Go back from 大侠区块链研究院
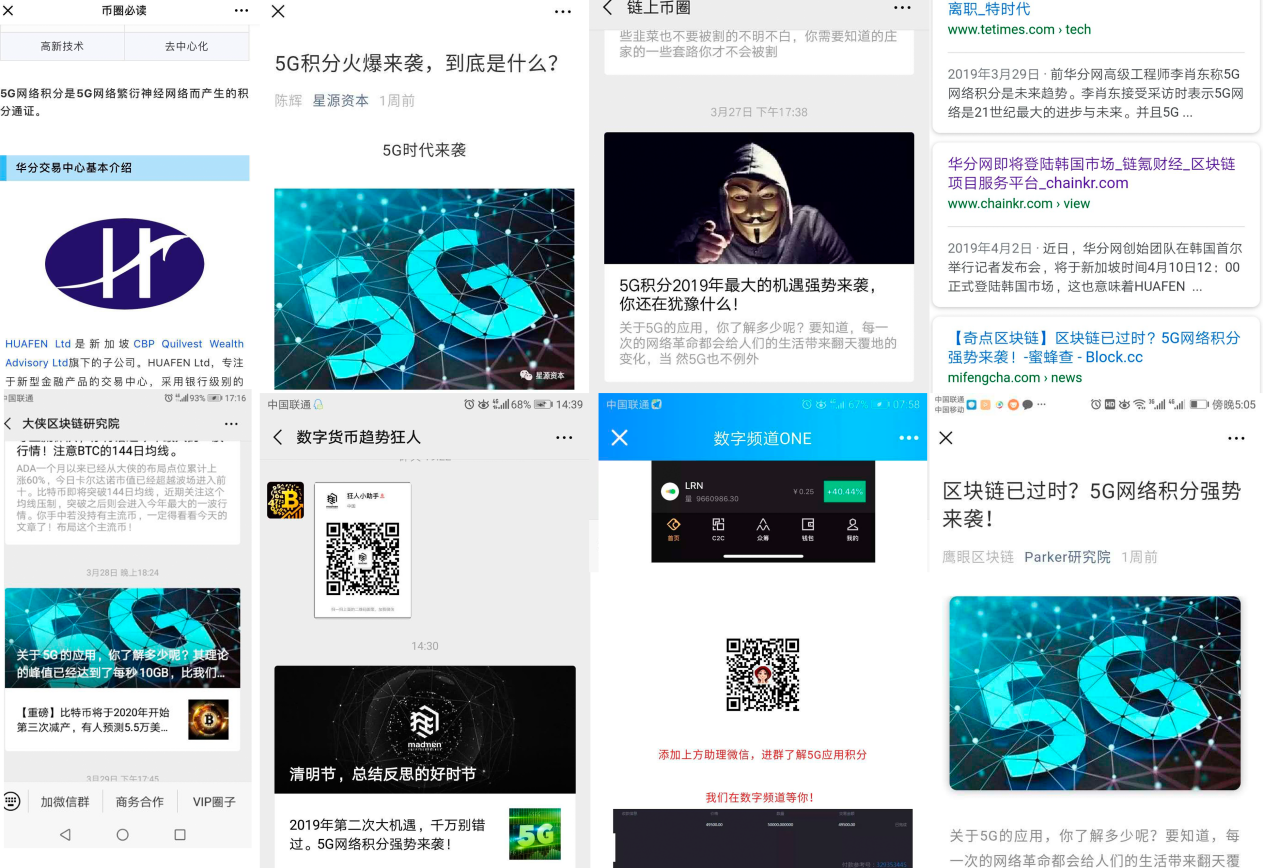 [9, 424]
